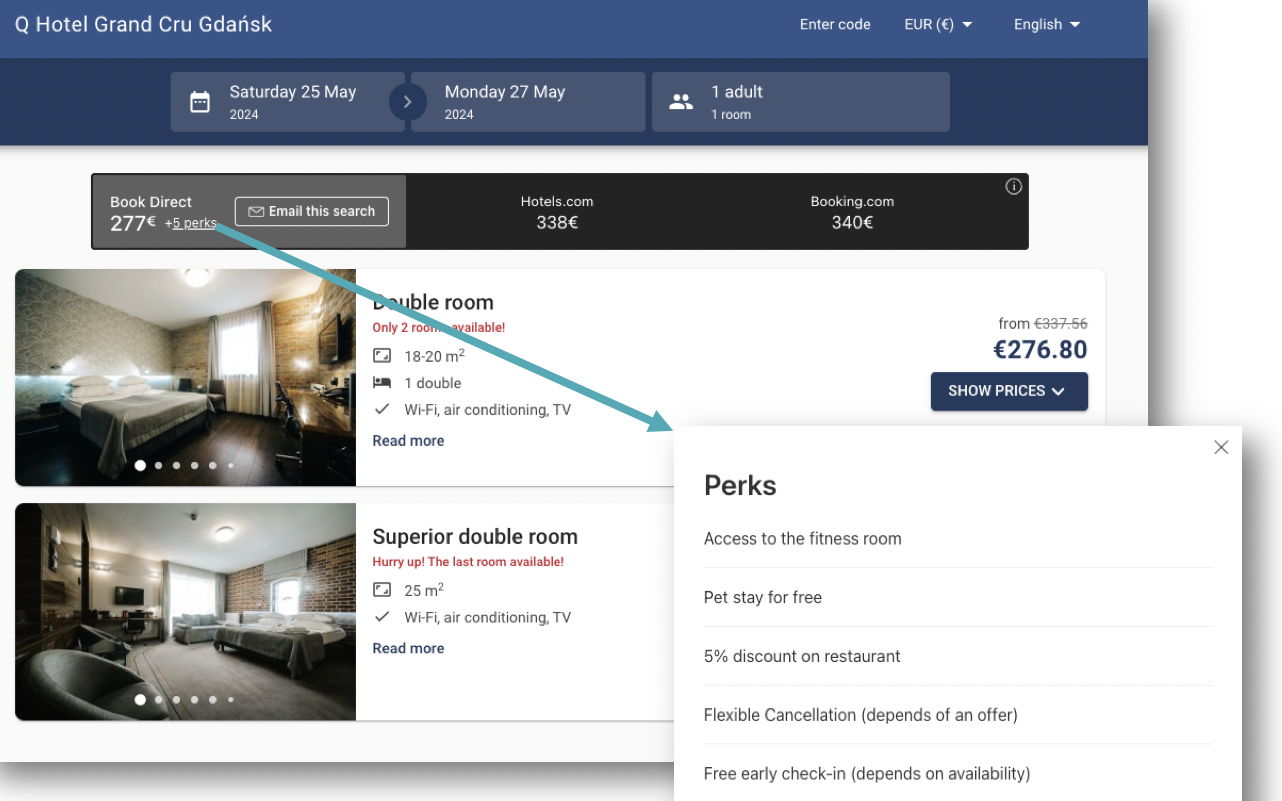The width and height of the screenshot is (1282, 801).
Task: Open the EUR (€) currency dropdown
Action: pyautogui.click(x=938, y=25)
